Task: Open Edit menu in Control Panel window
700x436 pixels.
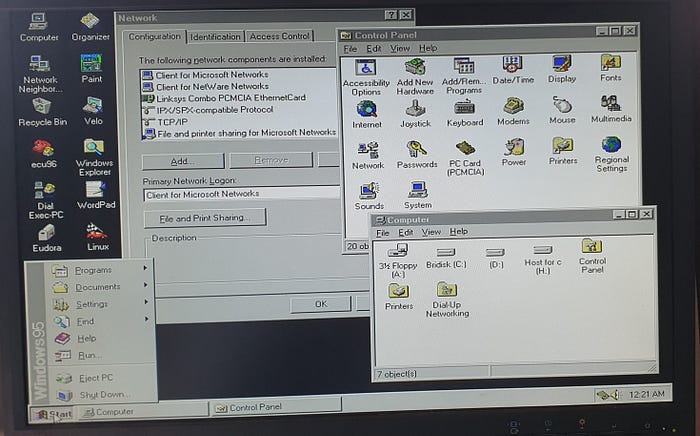Action: point(374,48)
